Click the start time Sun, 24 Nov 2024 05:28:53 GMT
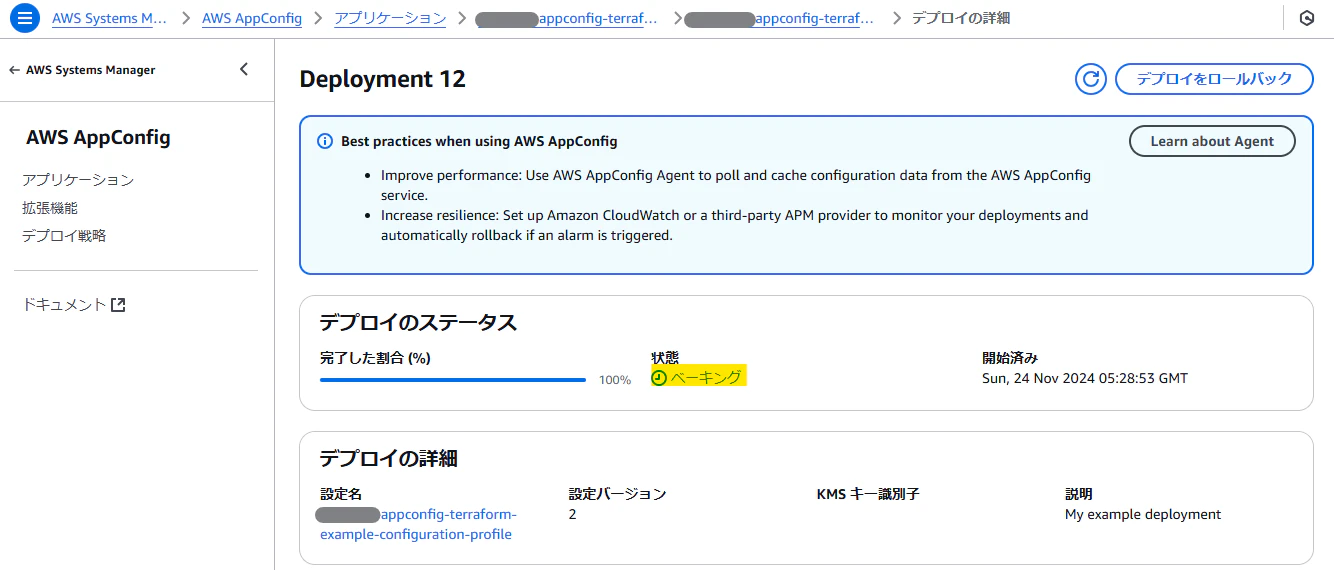The image size is (1334, 570). coord(1085,378)
